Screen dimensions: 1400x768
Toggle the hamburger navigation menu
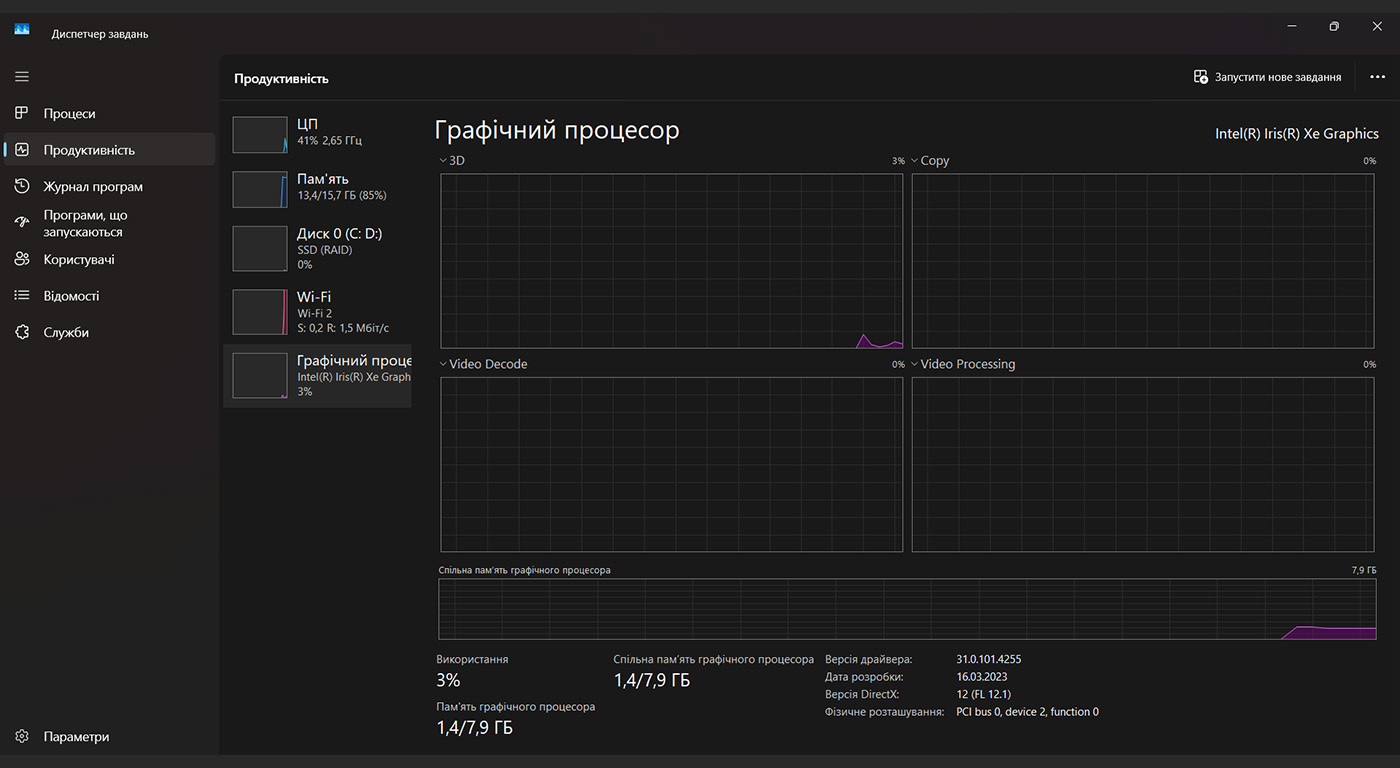22,77
